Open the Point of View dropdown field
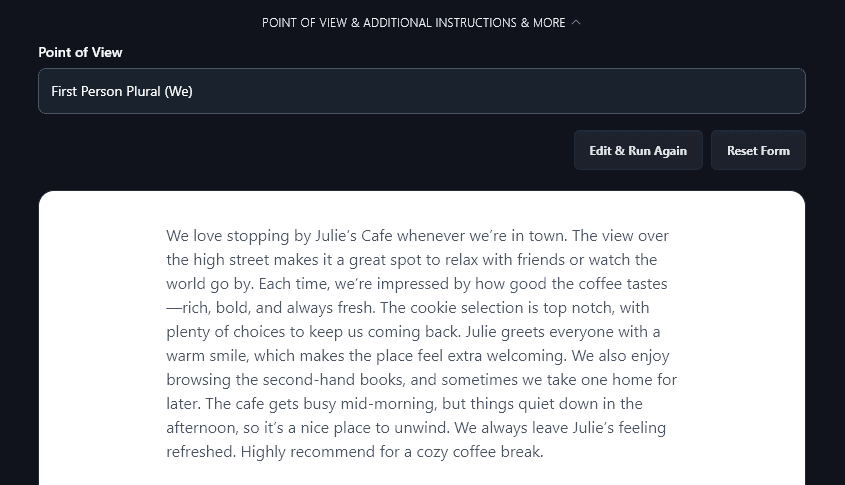 coord(421,91)
